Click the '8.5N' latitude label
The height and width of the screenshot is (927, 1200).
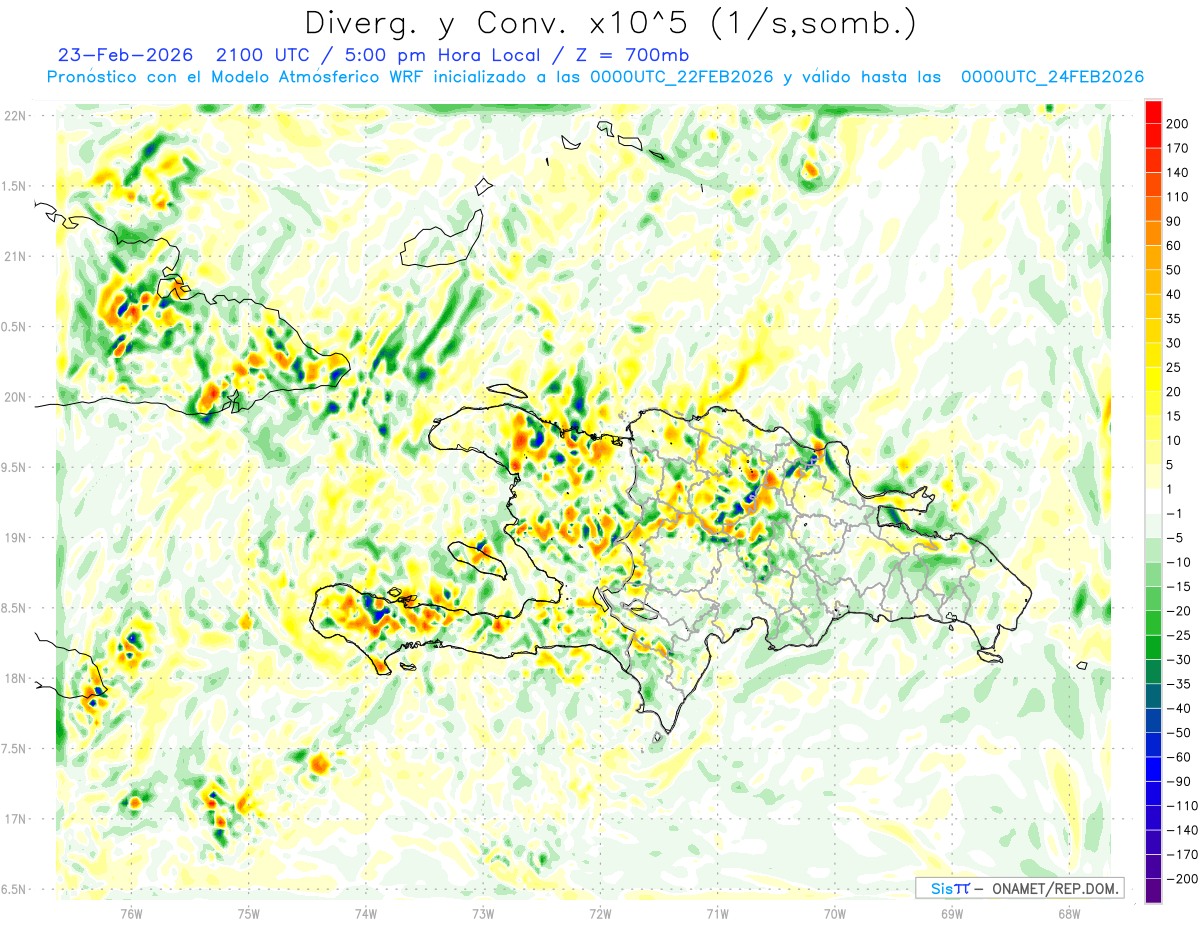tap(15, 608)
